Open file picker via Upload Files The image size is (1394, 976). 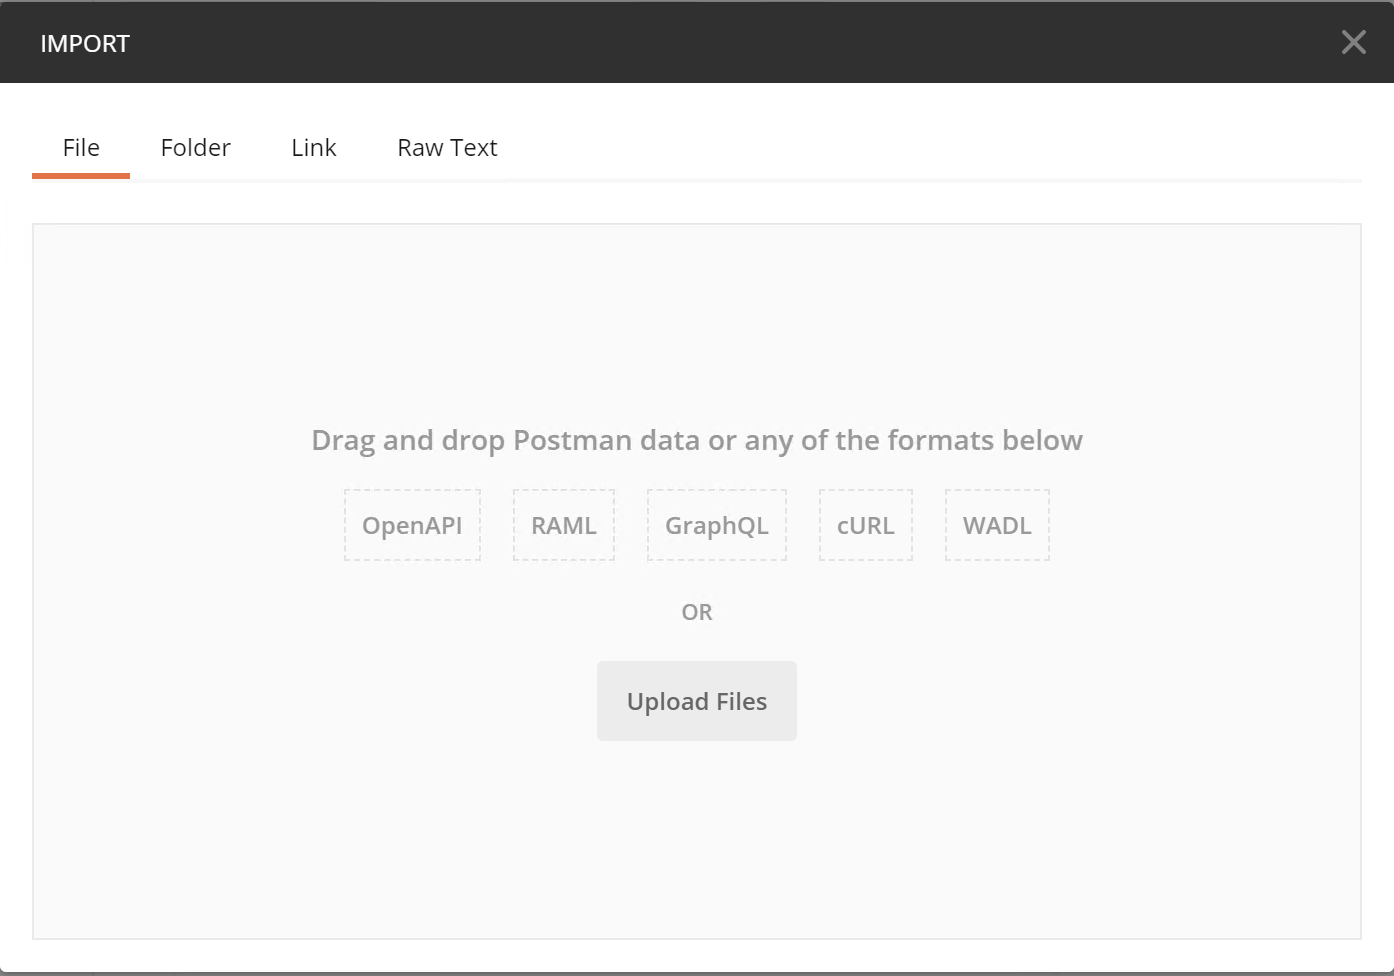(x=696, y=701)
